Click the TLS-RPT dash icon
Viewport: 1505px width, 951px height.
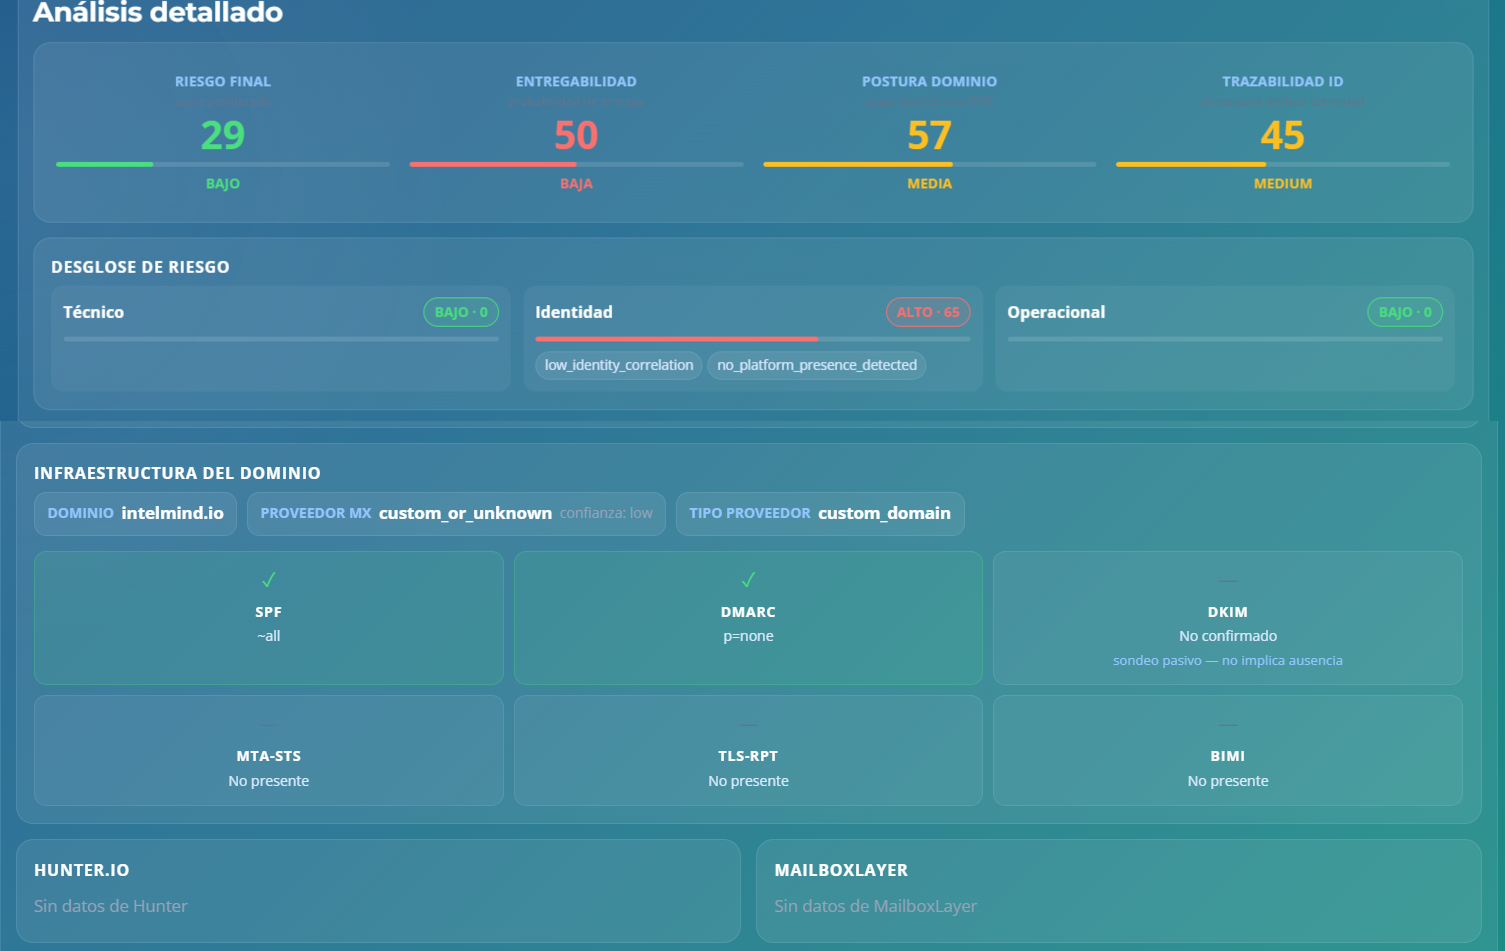click(747, 723)
